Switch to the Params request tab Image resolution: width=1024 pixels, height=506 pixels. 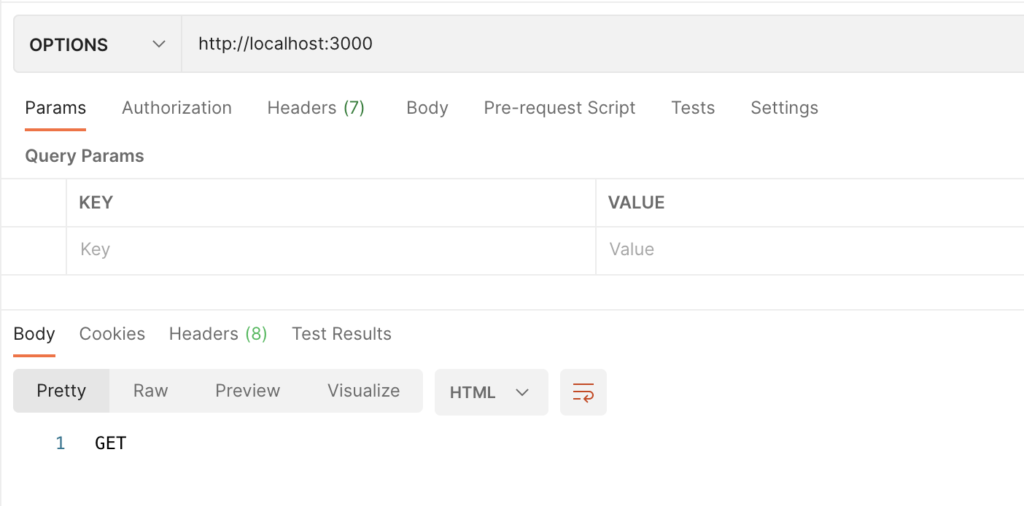[56, 108]
